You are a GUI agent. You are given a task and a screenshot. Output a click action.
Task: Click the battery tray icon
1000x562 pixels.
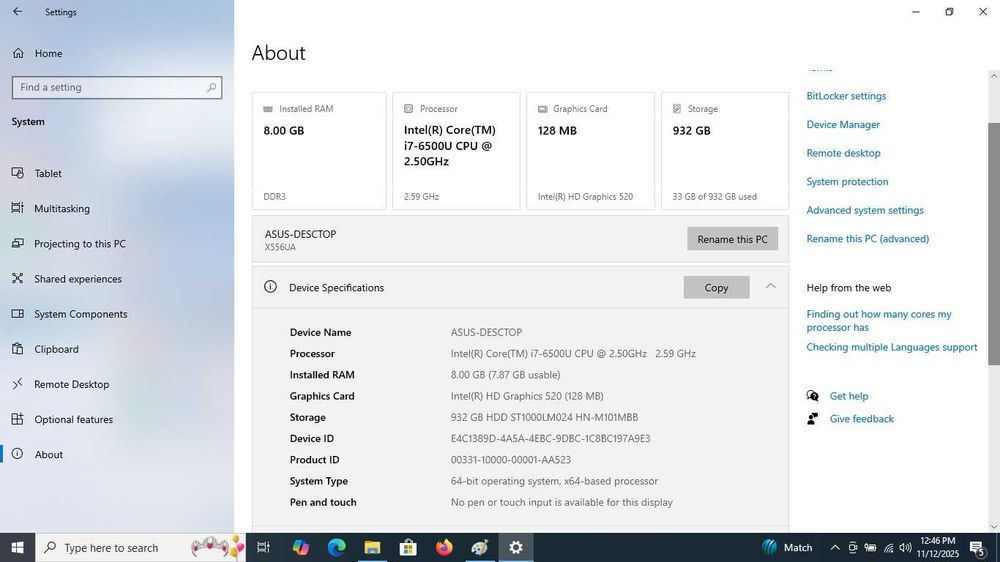tap(871, 547)
